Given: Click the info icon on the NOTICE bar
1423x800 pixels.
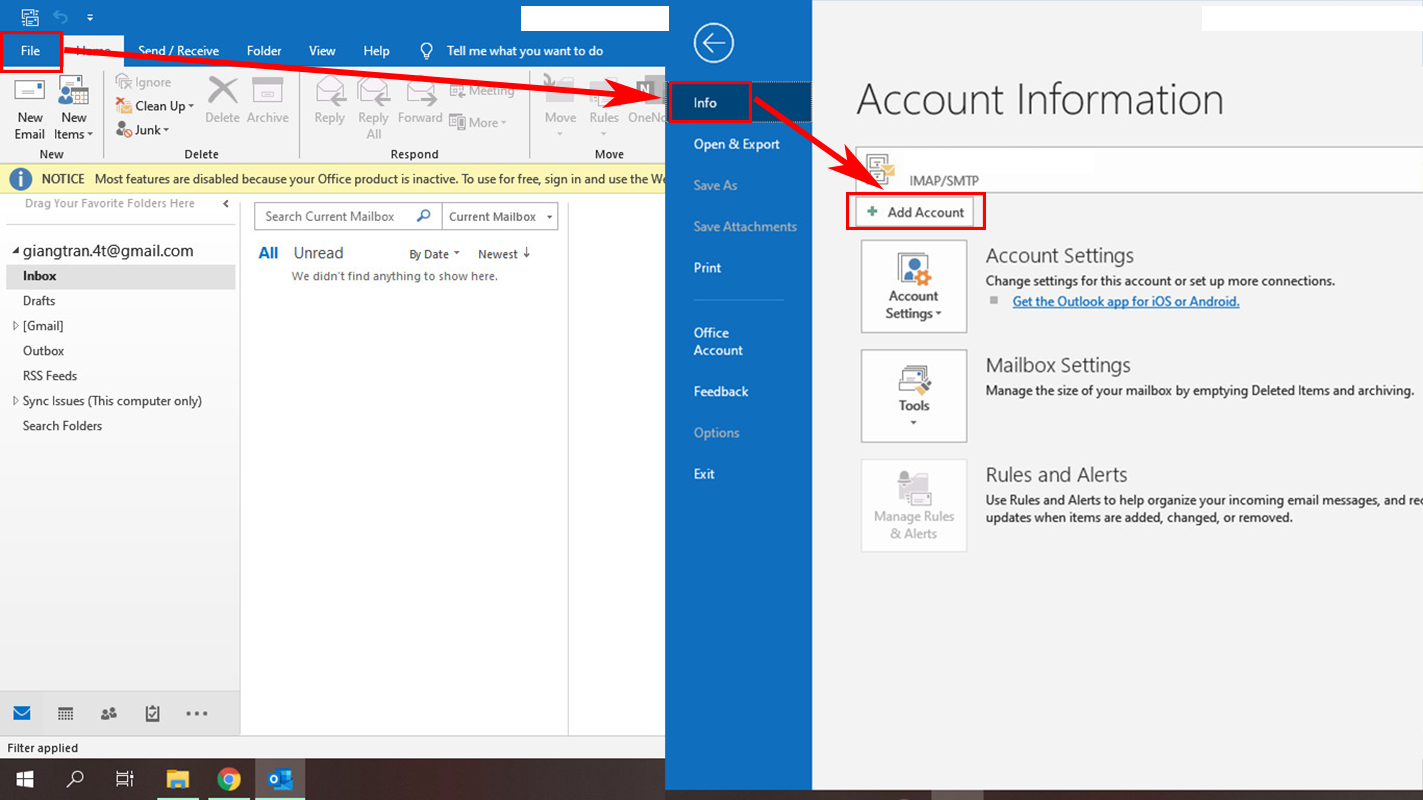Looking at the screenshot, I should [x=21, y=179].
